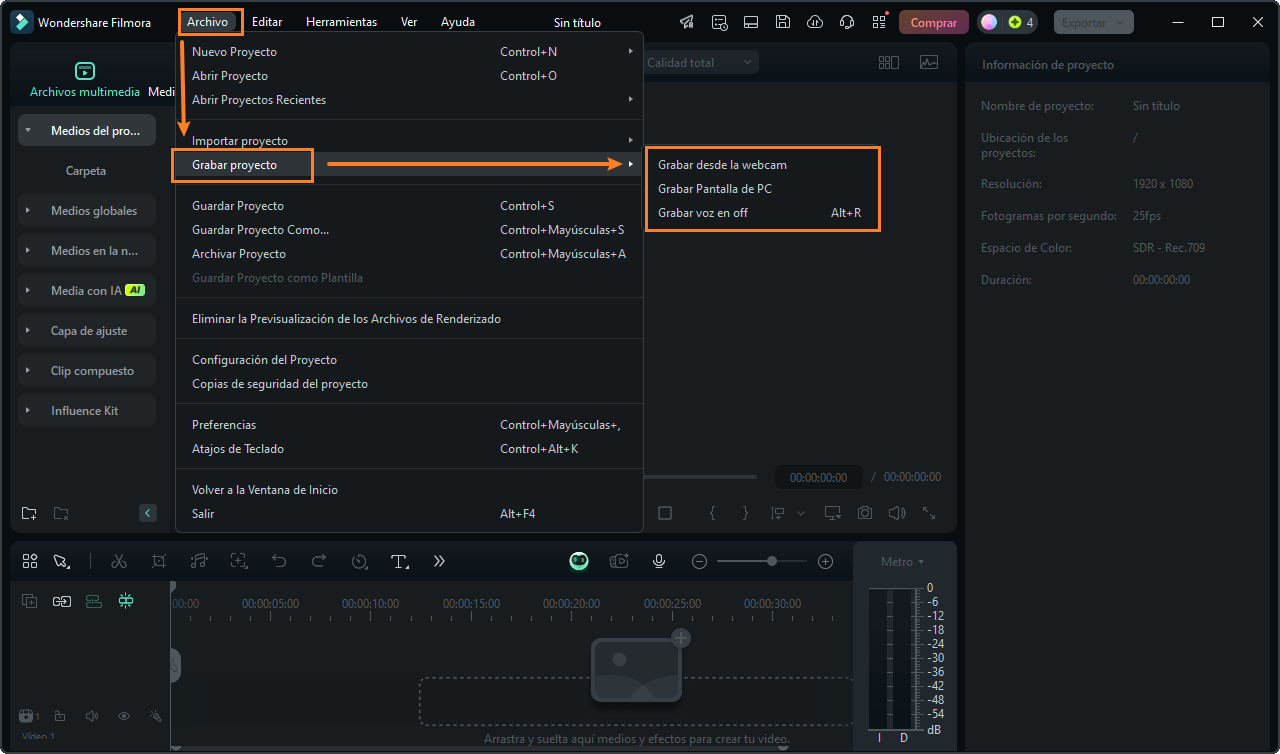Click the stop square in preview controls

(665, 513)
